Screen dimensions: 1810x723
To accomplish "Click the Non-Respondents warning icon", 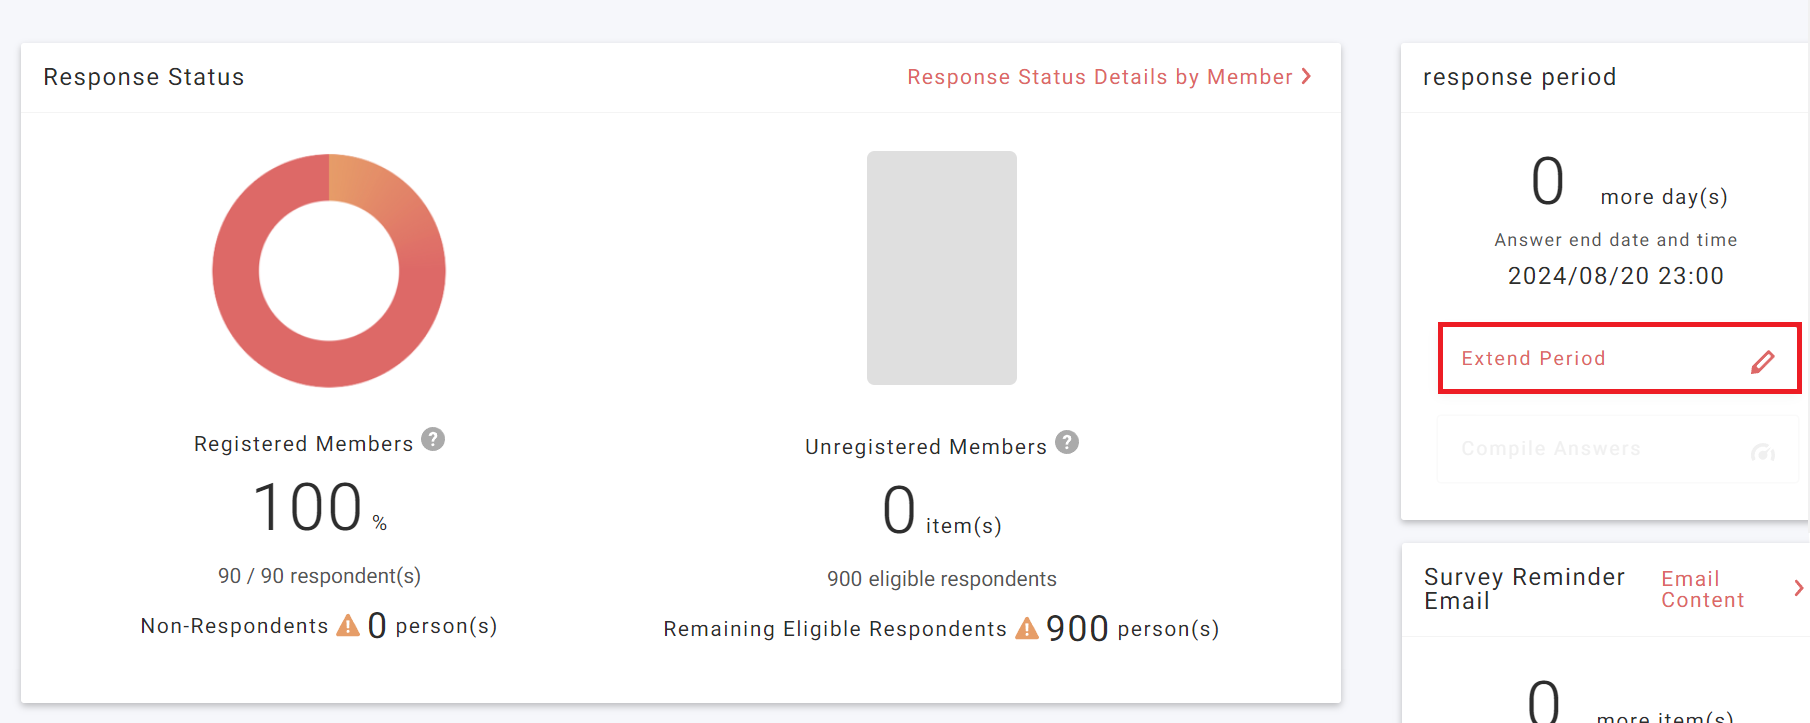I will tap(348, 626).
